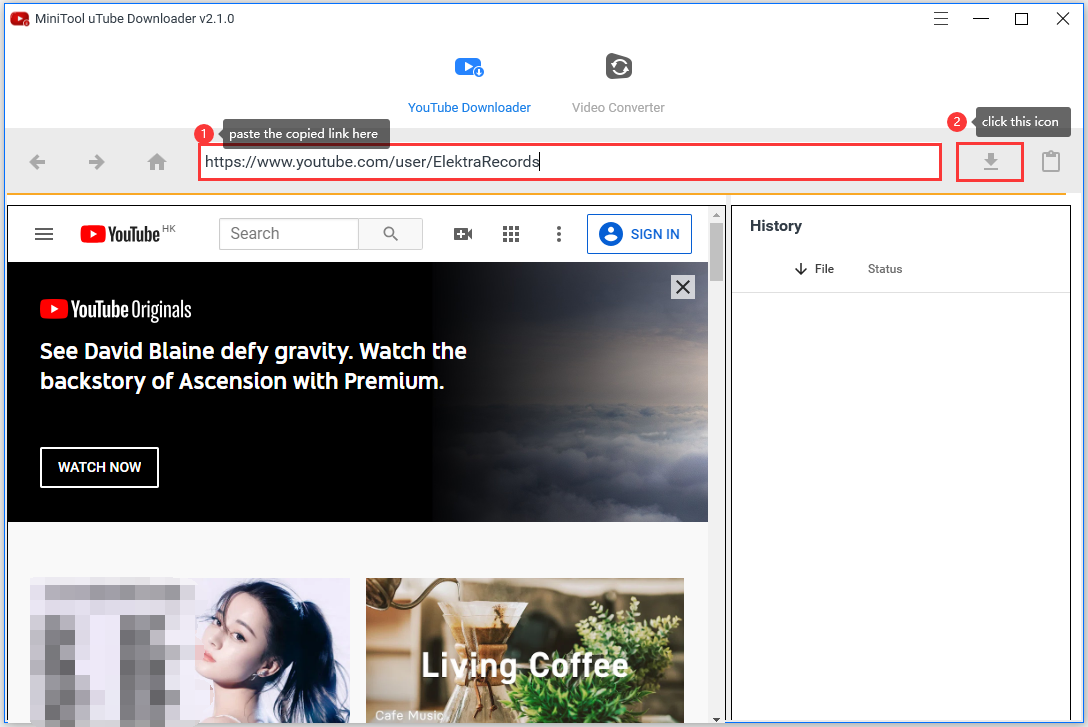Go forward with the right arrow

96,162
